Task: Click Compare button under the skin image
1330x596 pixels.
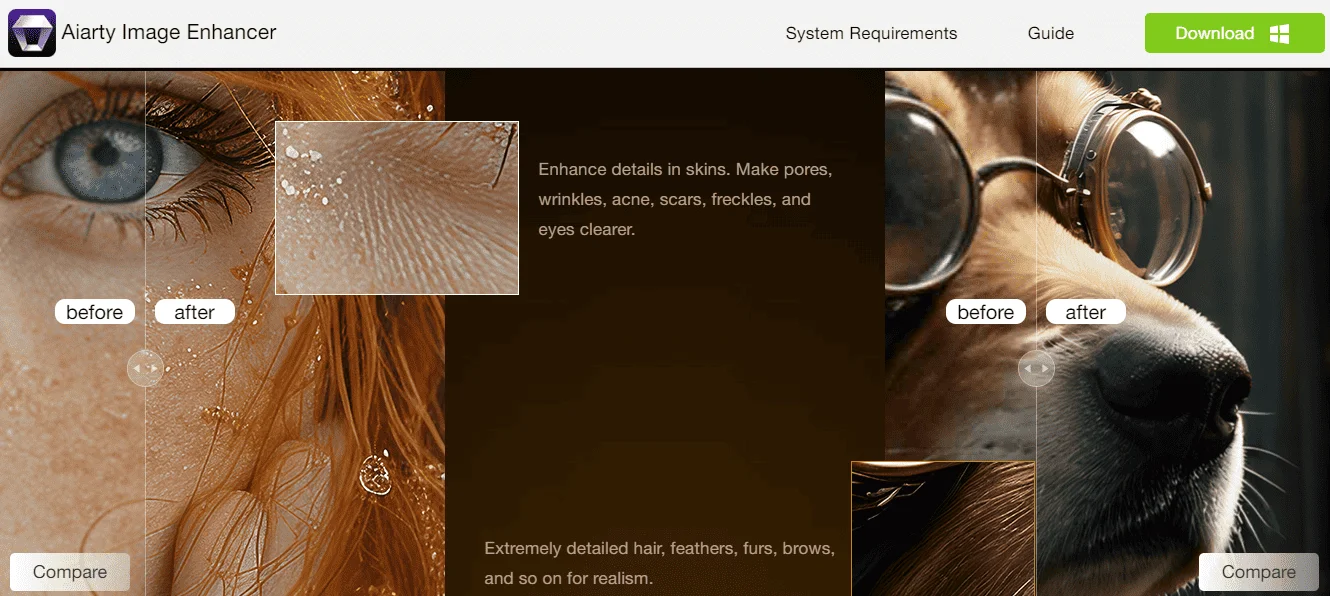Action: click(x=70, y=572)
